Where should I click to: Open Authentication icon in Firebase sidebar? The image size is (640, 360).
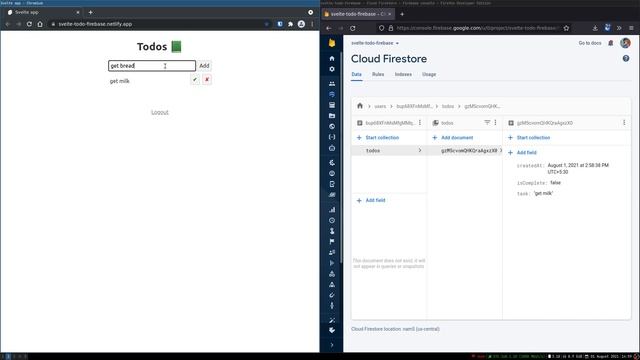coord(332,84)
